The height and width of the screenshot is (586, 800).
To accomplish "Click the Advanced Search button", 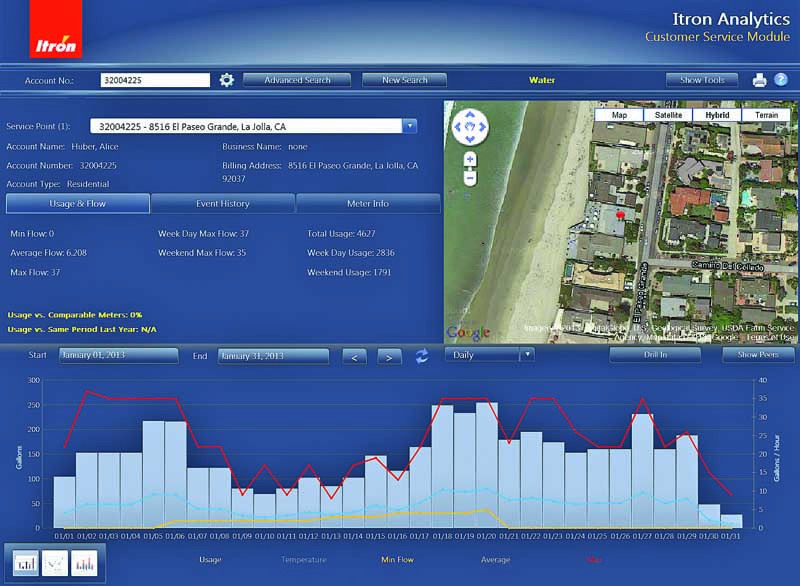I will [x=297, y=80].
